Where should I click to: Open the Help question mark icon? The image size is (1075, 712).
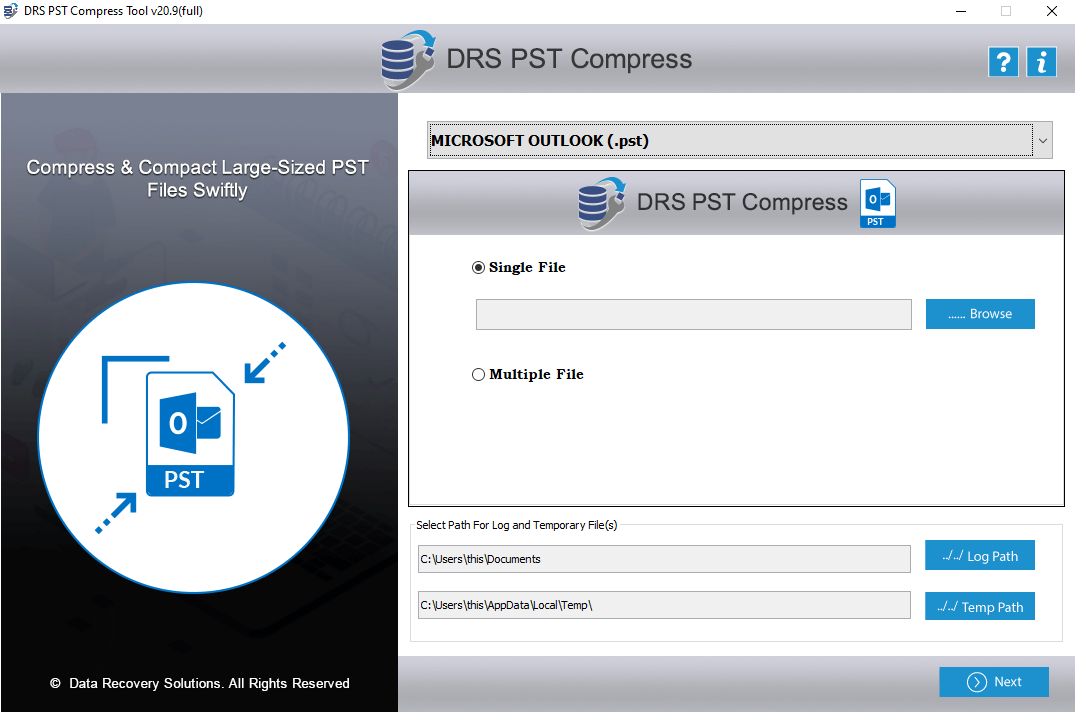point(1003,61)
